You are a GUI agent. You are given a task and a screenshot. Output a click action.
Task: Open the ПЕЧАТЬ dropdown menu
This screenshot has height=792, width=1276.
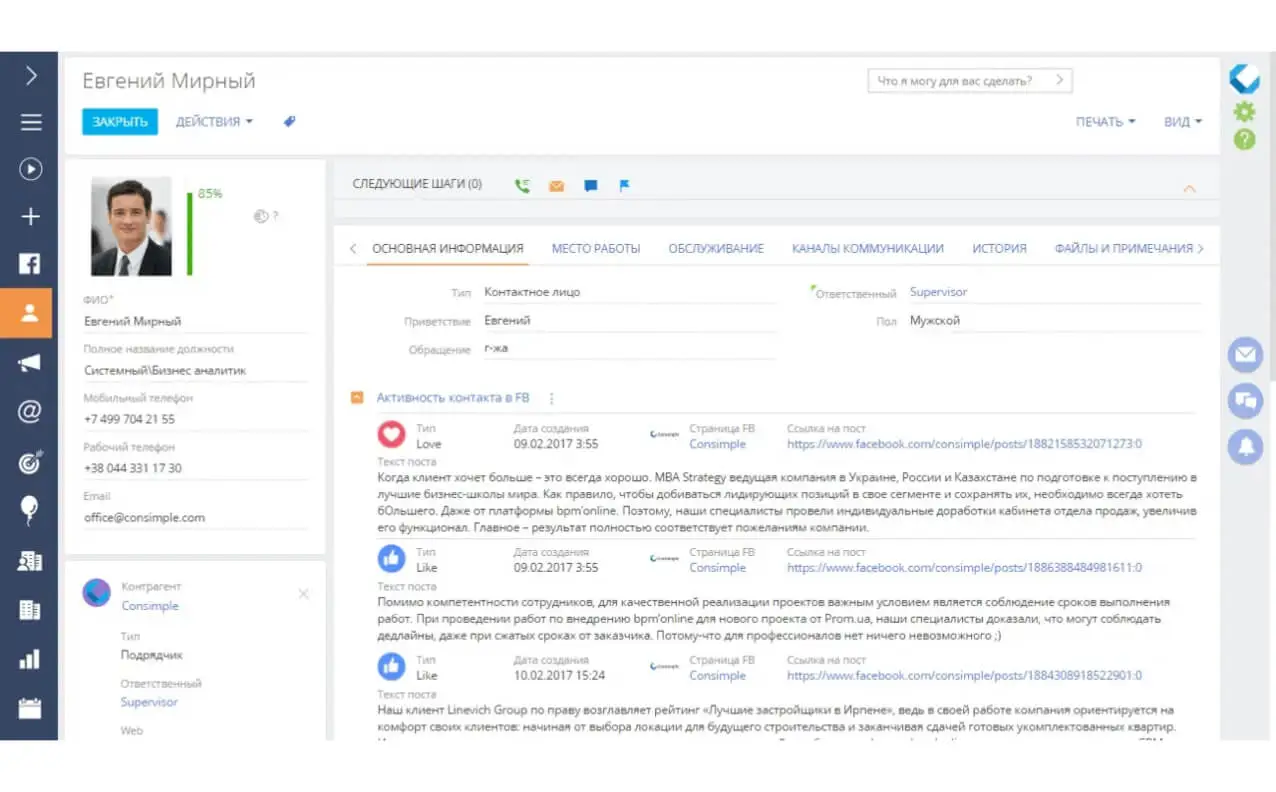pyautogui.click(x=1105, y=122)
